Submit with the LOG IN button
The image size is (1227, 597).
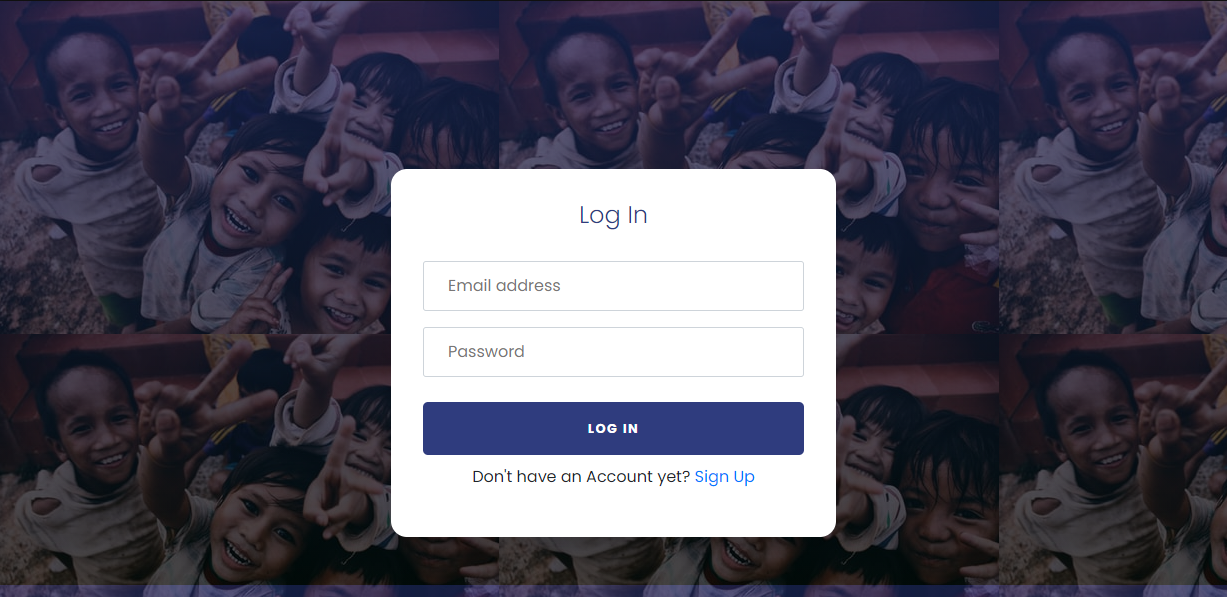coord(613,428)
